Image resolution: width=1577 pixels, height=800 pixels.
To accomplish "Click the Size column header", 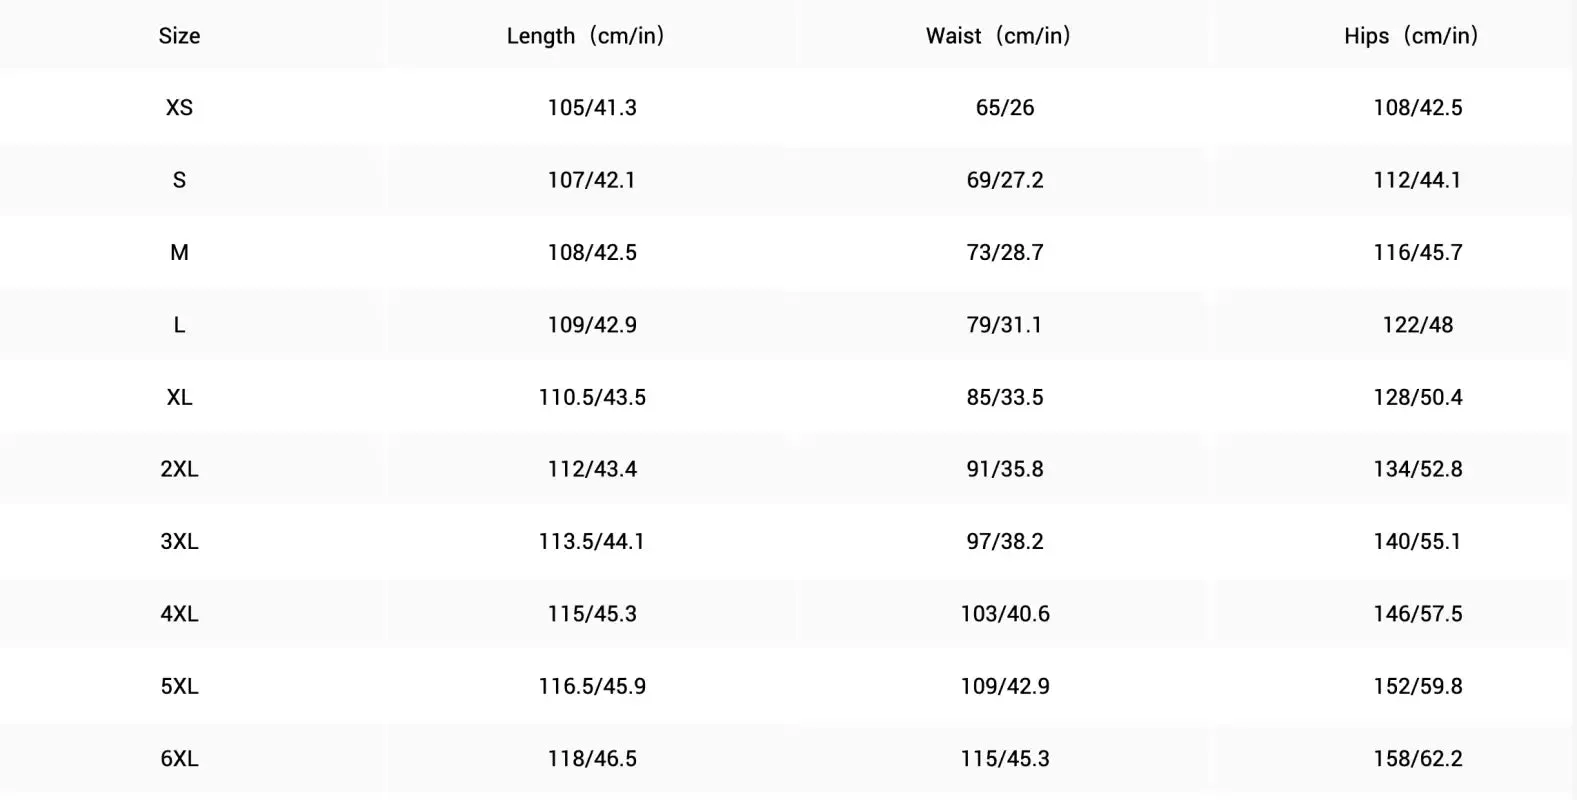I will [179, 36].
